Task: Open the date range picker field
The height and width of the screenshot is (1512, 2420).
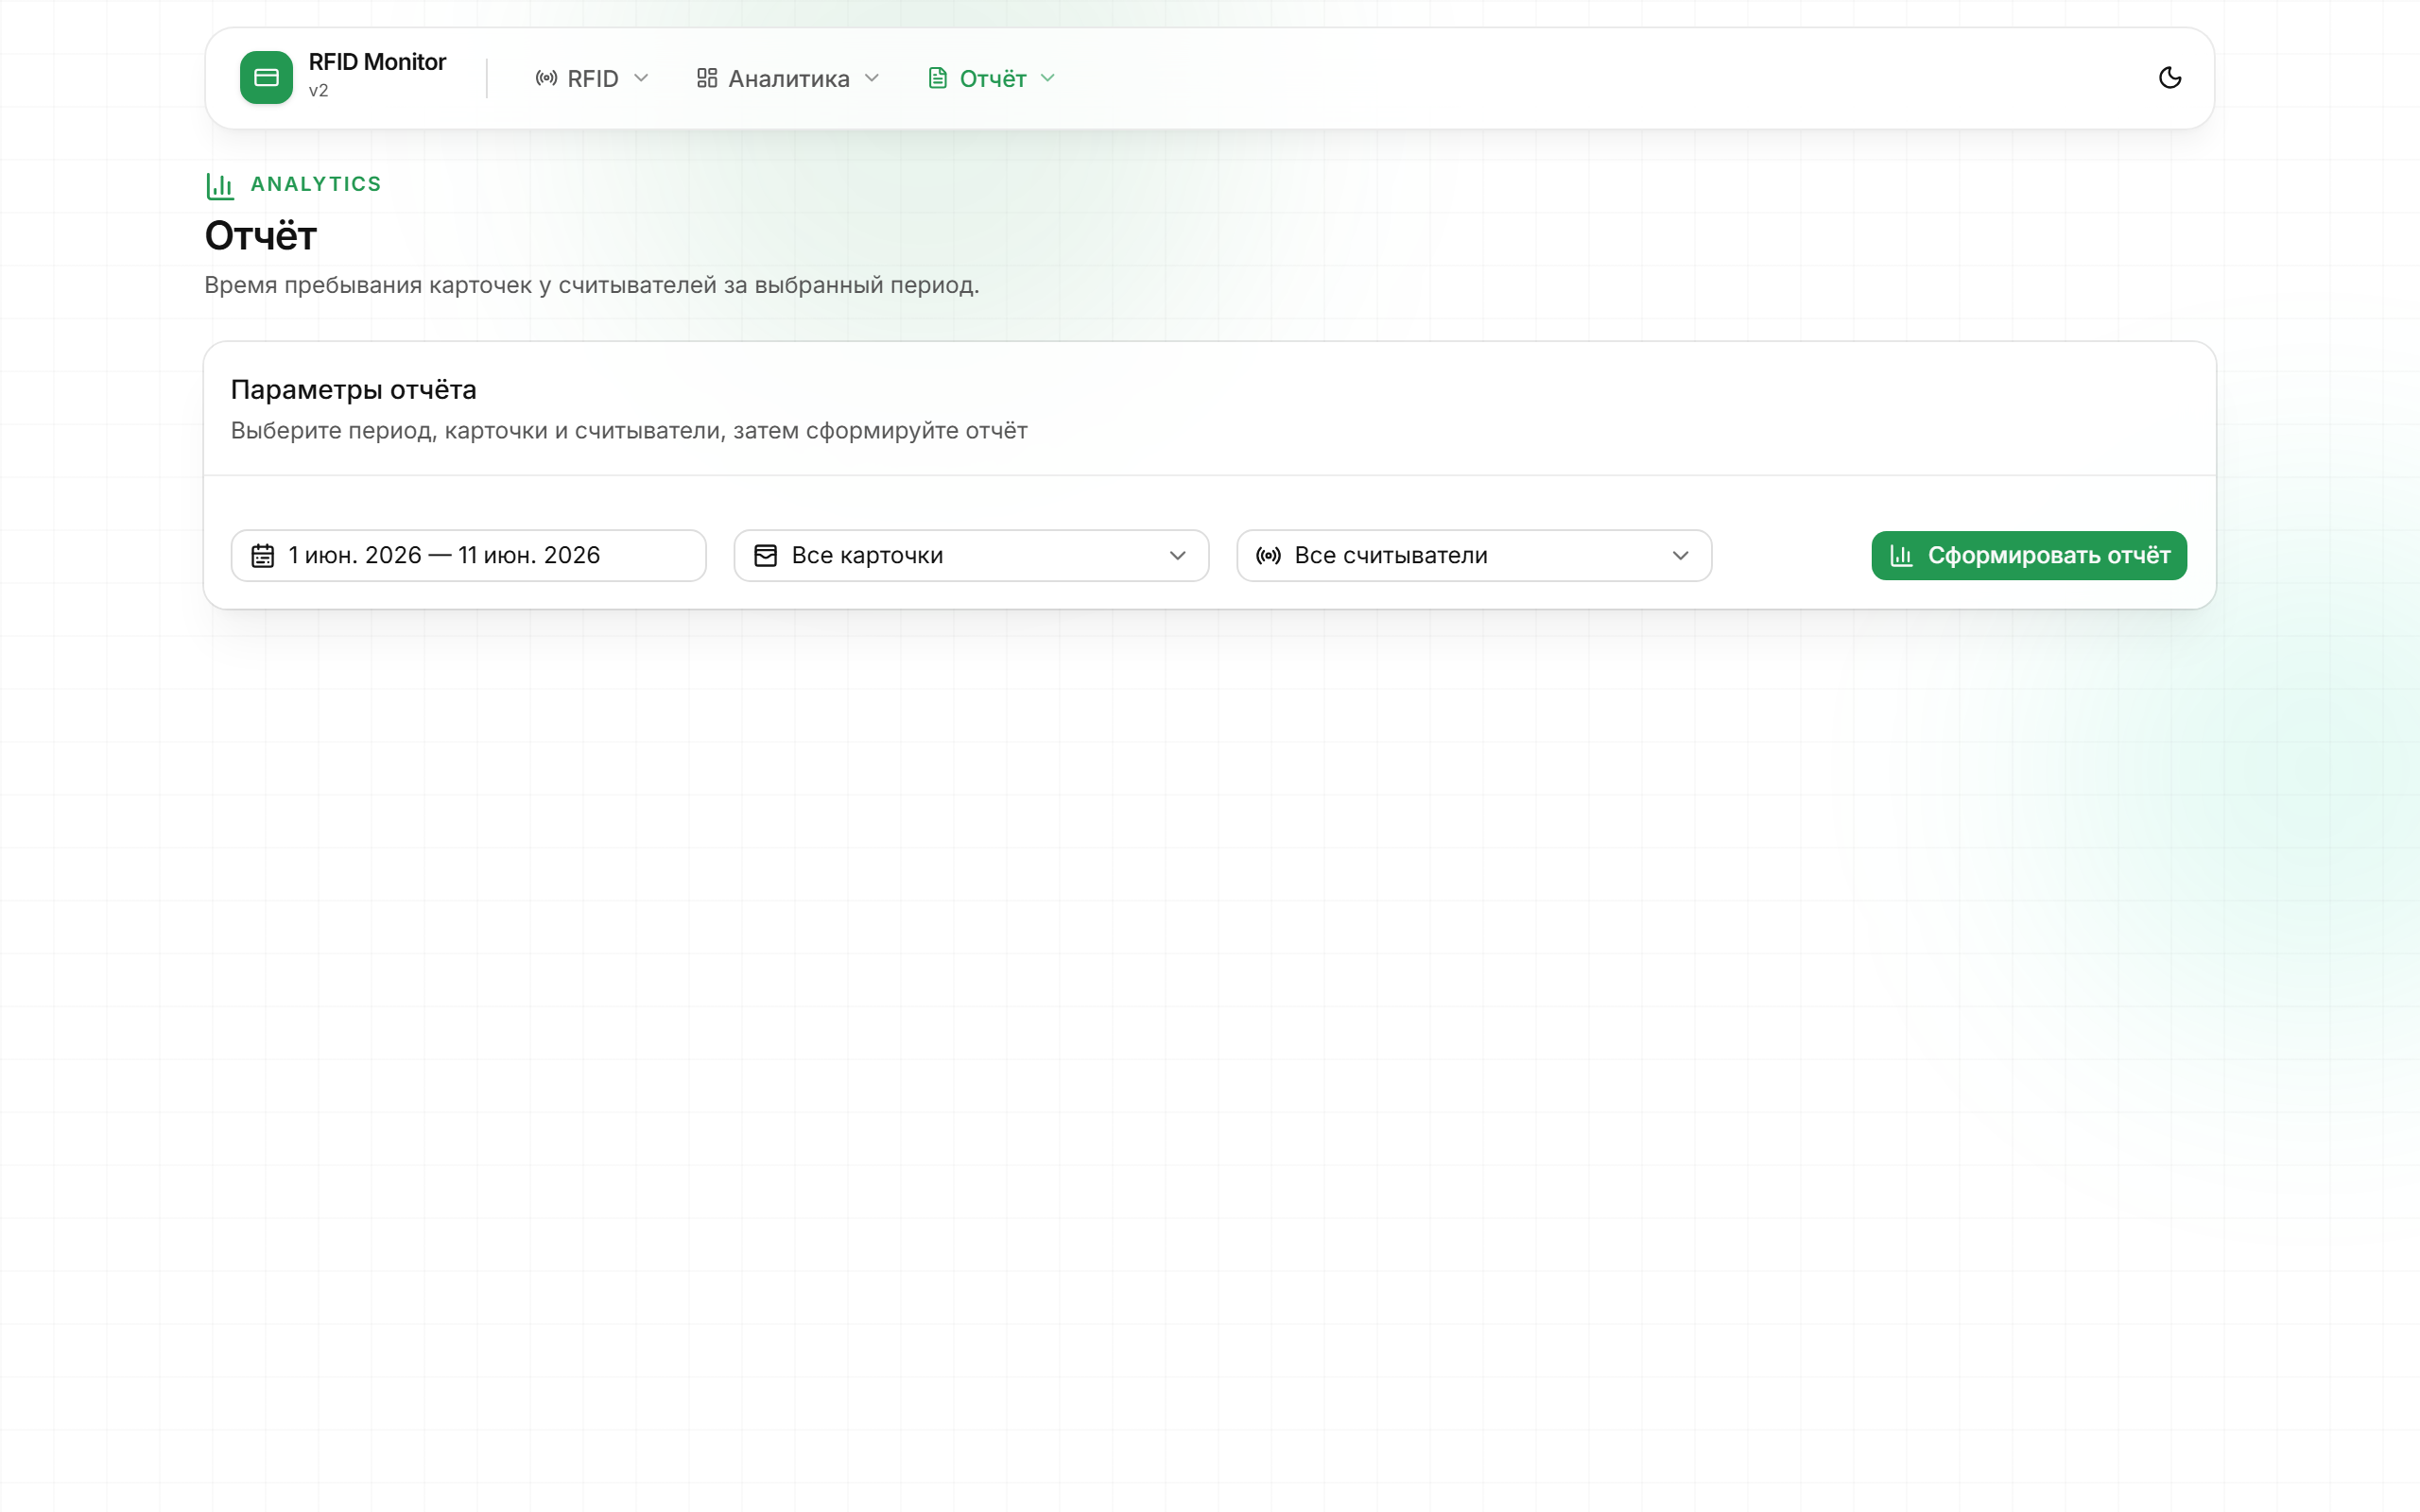Action: click(468, 556)
